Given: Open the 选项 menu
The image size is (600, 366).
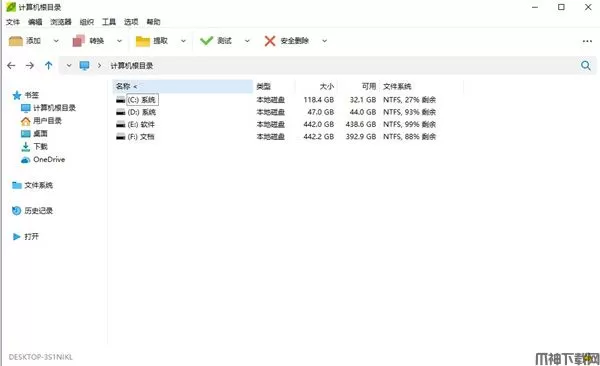Looking at the screenshot, I should pyautogui.click(x=131, y=22).
